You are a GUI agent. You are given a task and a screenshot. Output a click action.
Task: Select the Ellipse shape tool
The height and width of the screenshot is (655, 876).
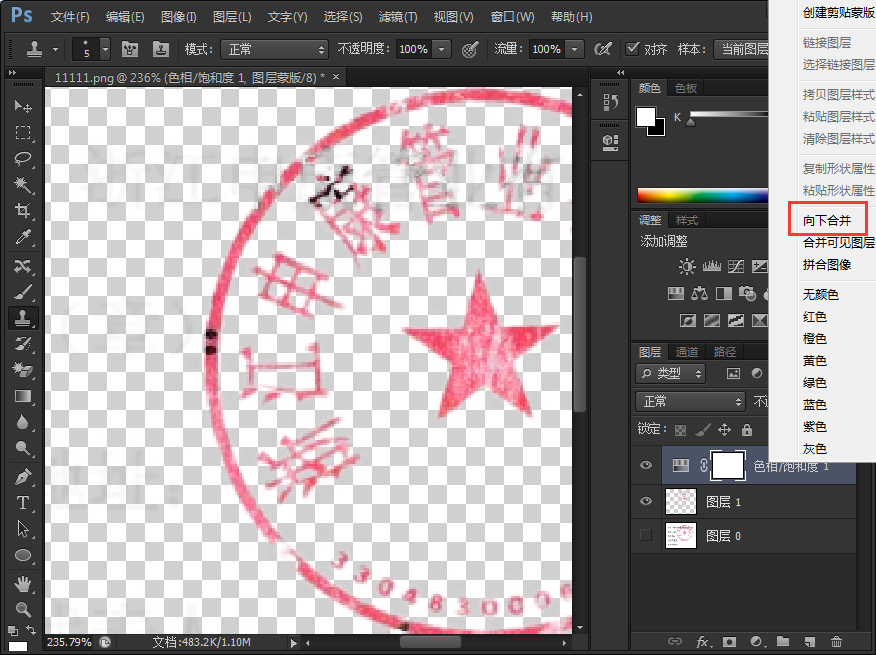click(x=23, y=555)
